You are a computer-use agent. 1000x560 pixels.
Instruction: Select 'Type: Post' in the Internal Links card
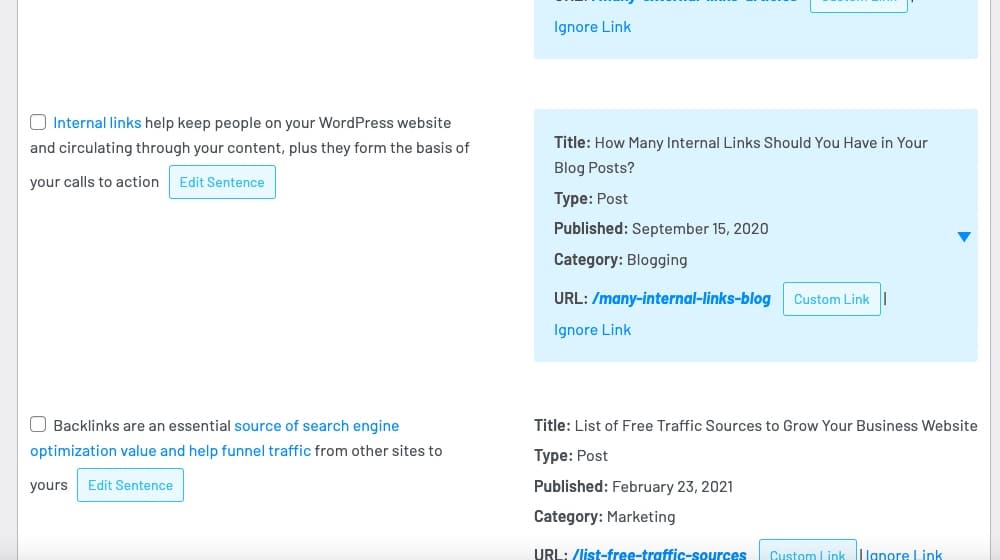pyautogui.click(x=591, y=198)
